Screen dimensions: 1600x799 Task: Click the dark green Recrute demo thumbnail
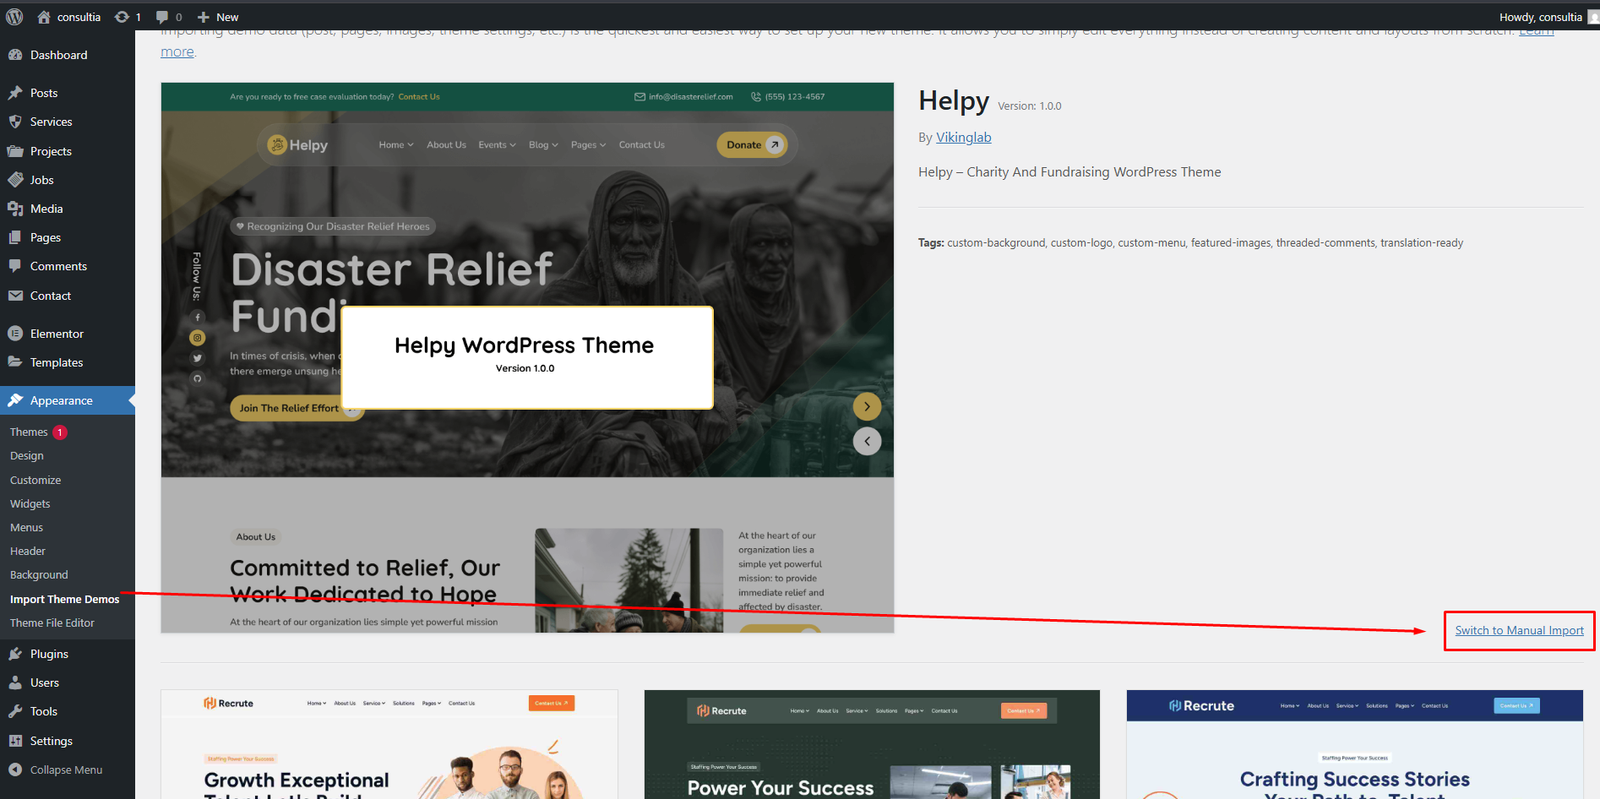coord(872,744)
